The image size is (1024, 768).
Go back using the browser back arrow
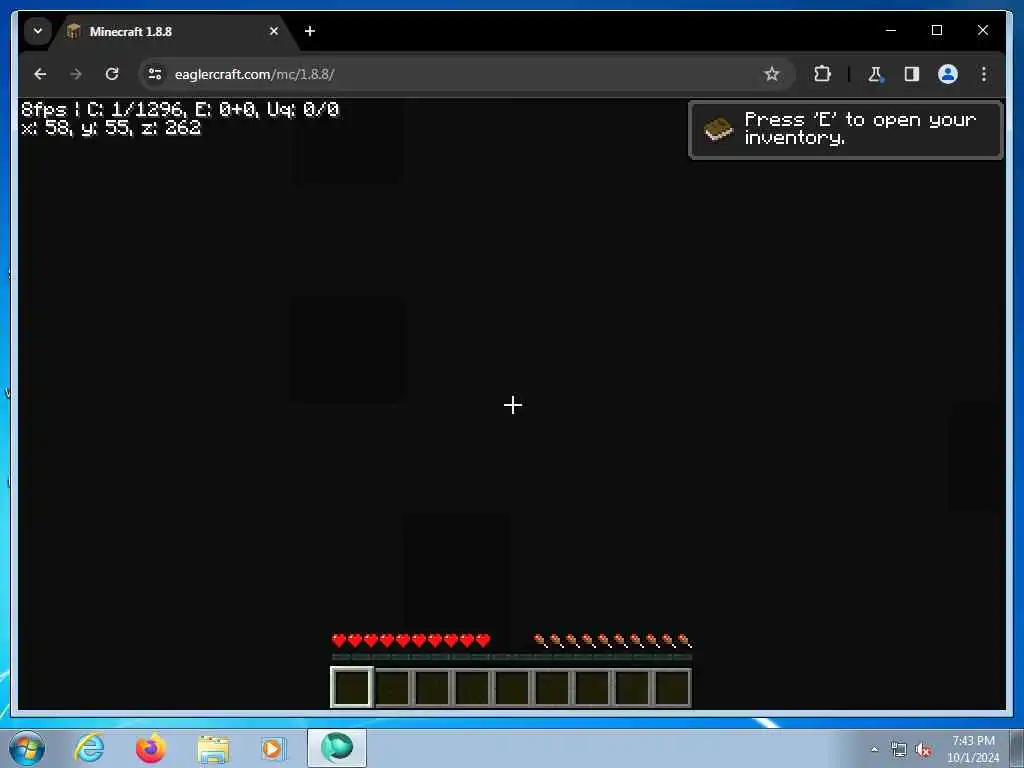point(40,74)
